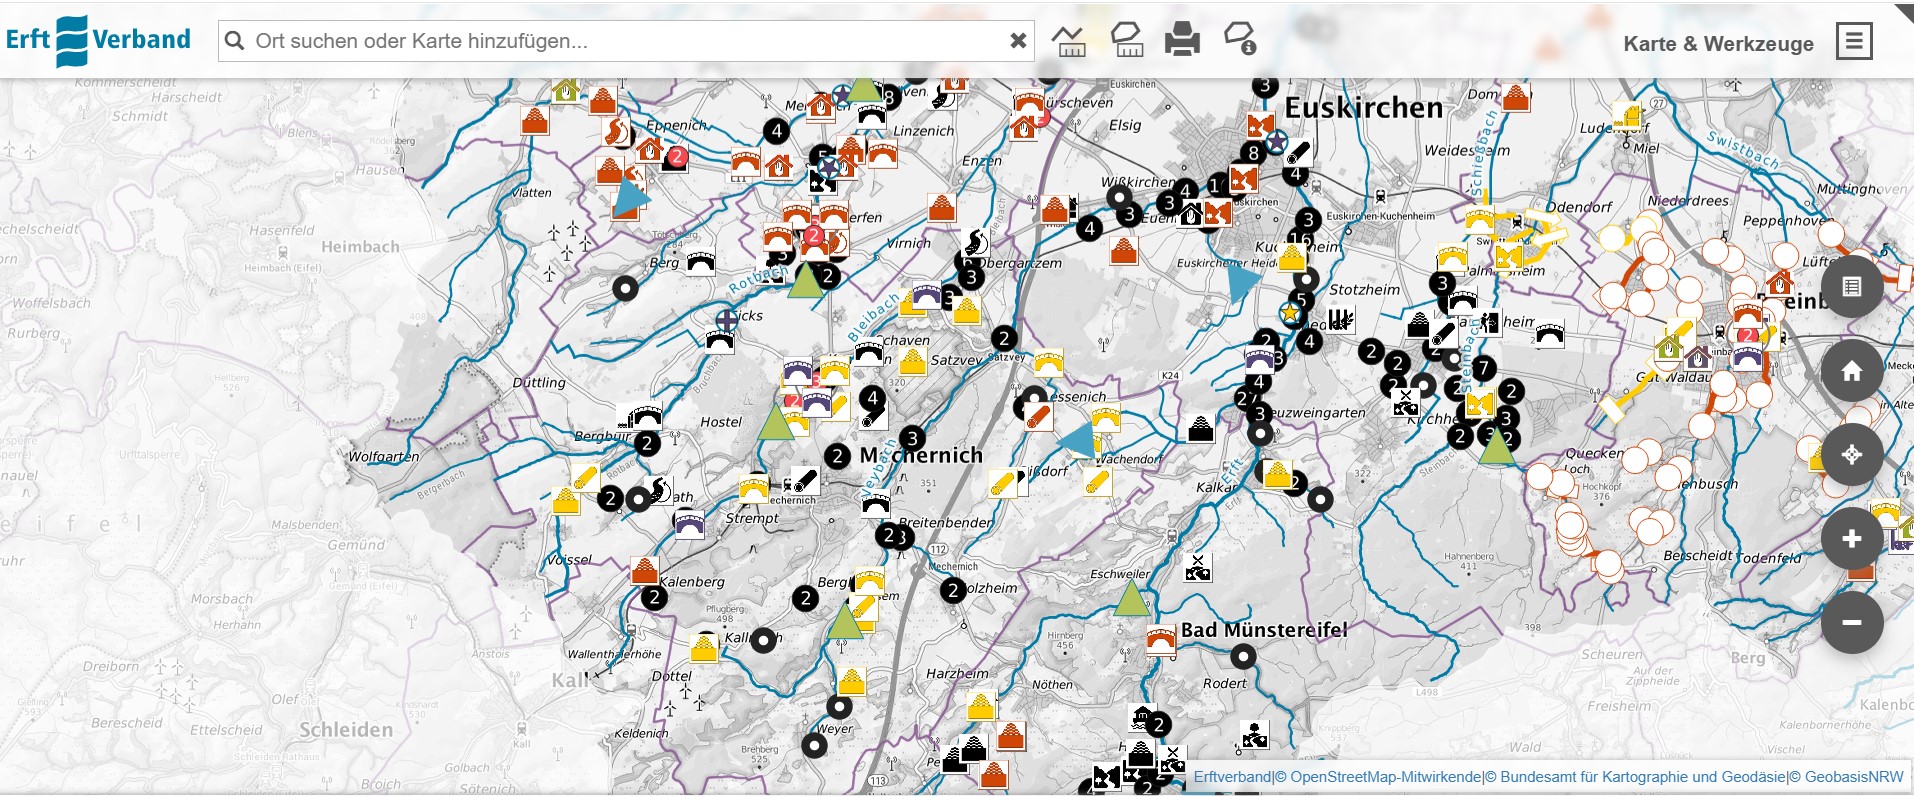Activate the area information query tool
Viewport: 1914px width, 796px height.
[x=1240, y=40]
